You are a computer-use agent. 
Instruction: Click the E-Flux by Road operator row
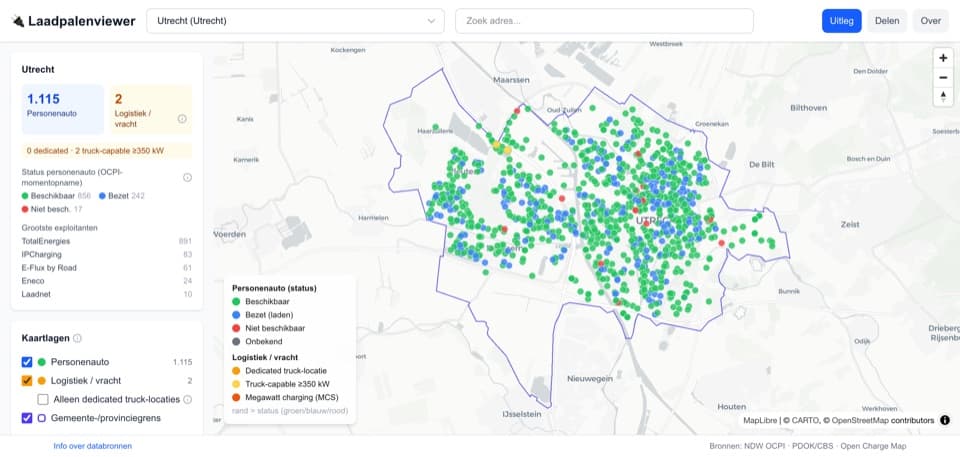107,268
